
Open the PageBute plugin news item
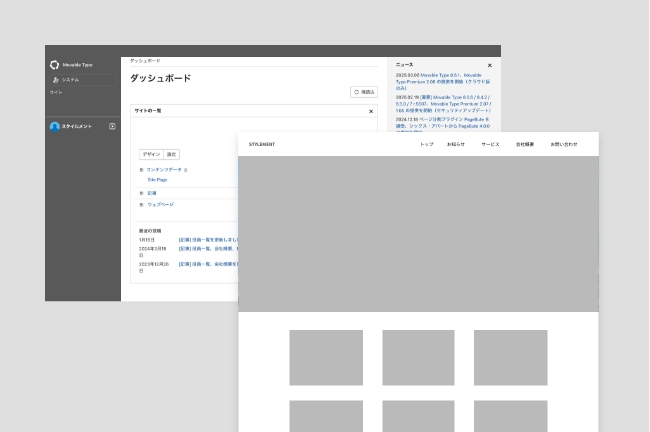tap(443, 125)
